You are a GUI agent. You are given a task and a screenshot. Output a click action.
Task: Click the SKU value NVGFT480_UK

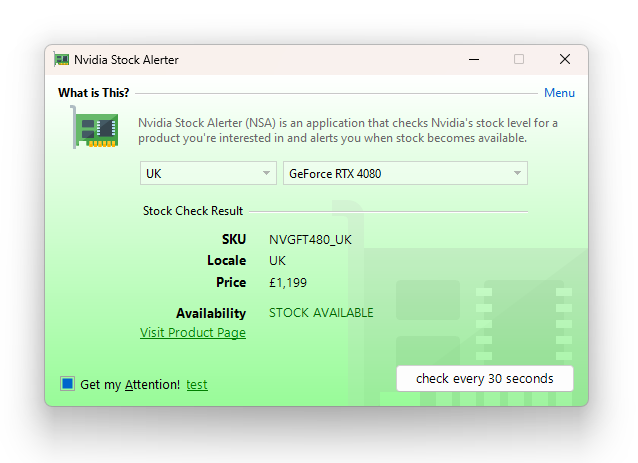(310, 240)
